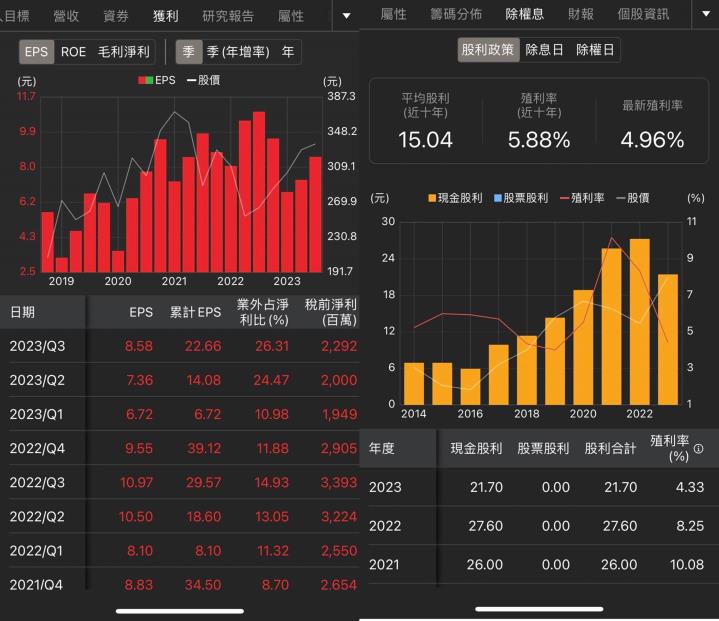This screenshot has height=621, width=719.
Task: Show the 除息日 view
Action: pos(544,49)
